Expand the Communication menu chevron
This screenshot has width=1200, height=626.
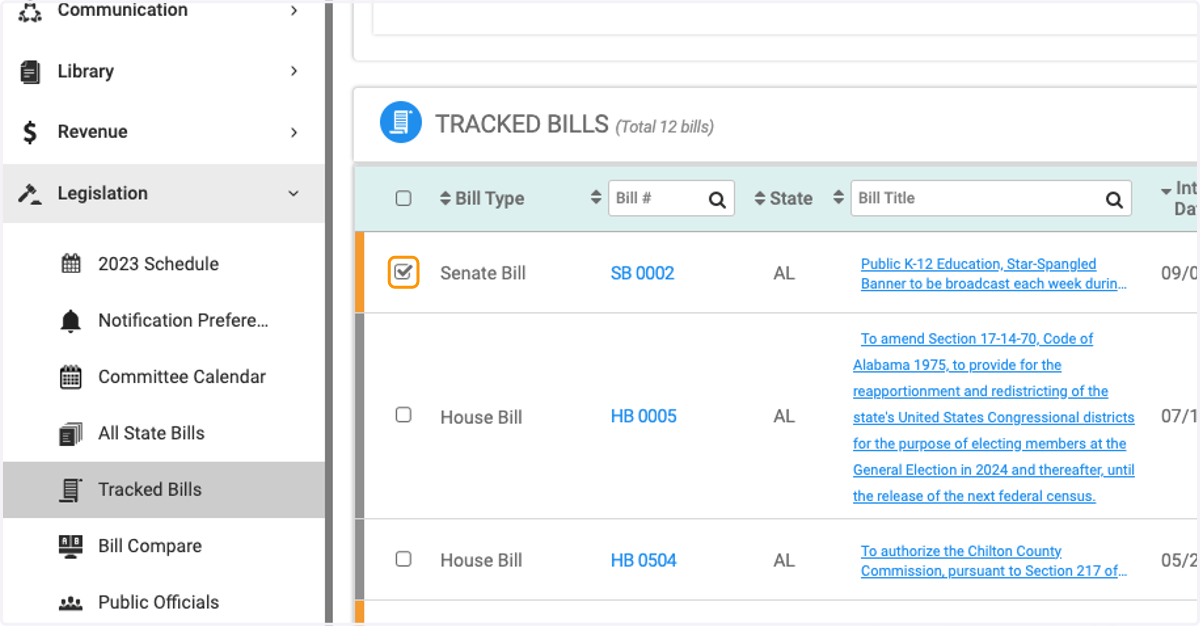294,10
